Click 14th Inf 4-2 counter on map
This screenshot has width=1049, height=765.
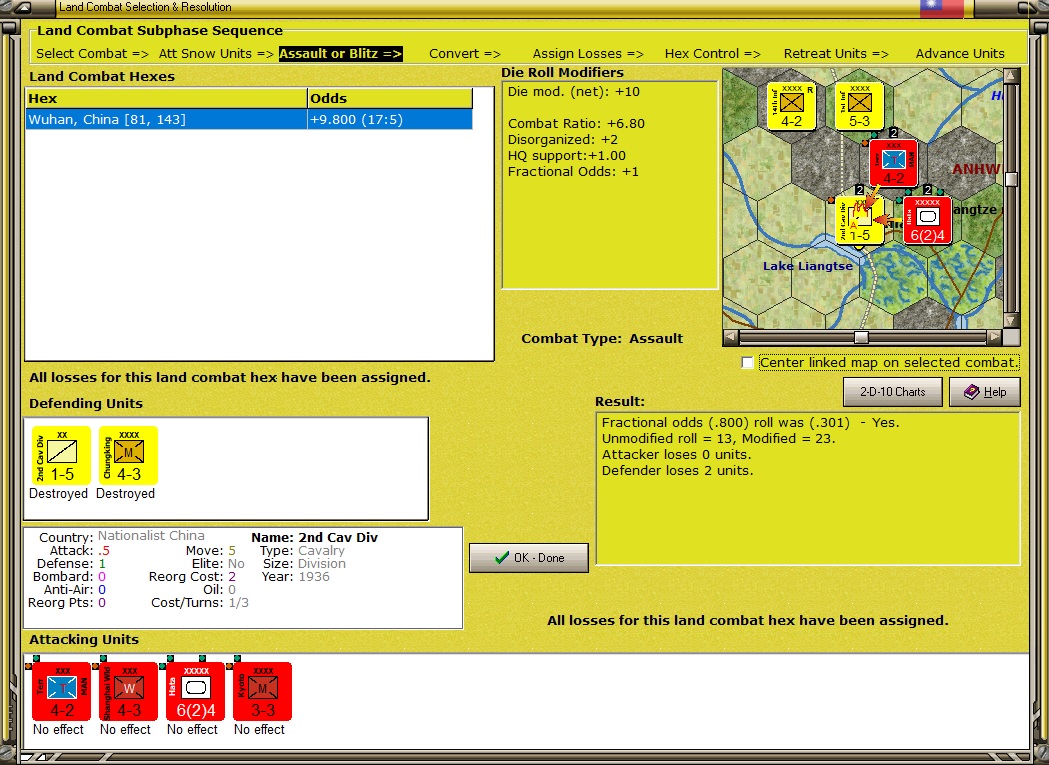[791, 106]
